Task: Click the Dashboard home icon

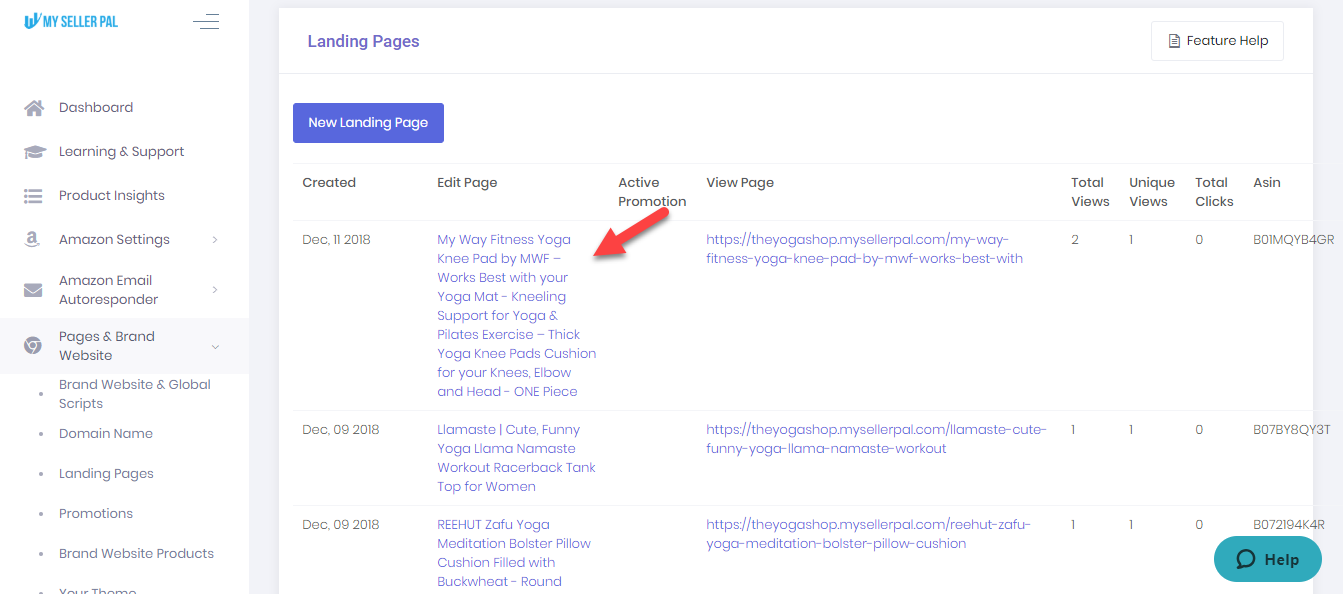Action: click(34, 108)
